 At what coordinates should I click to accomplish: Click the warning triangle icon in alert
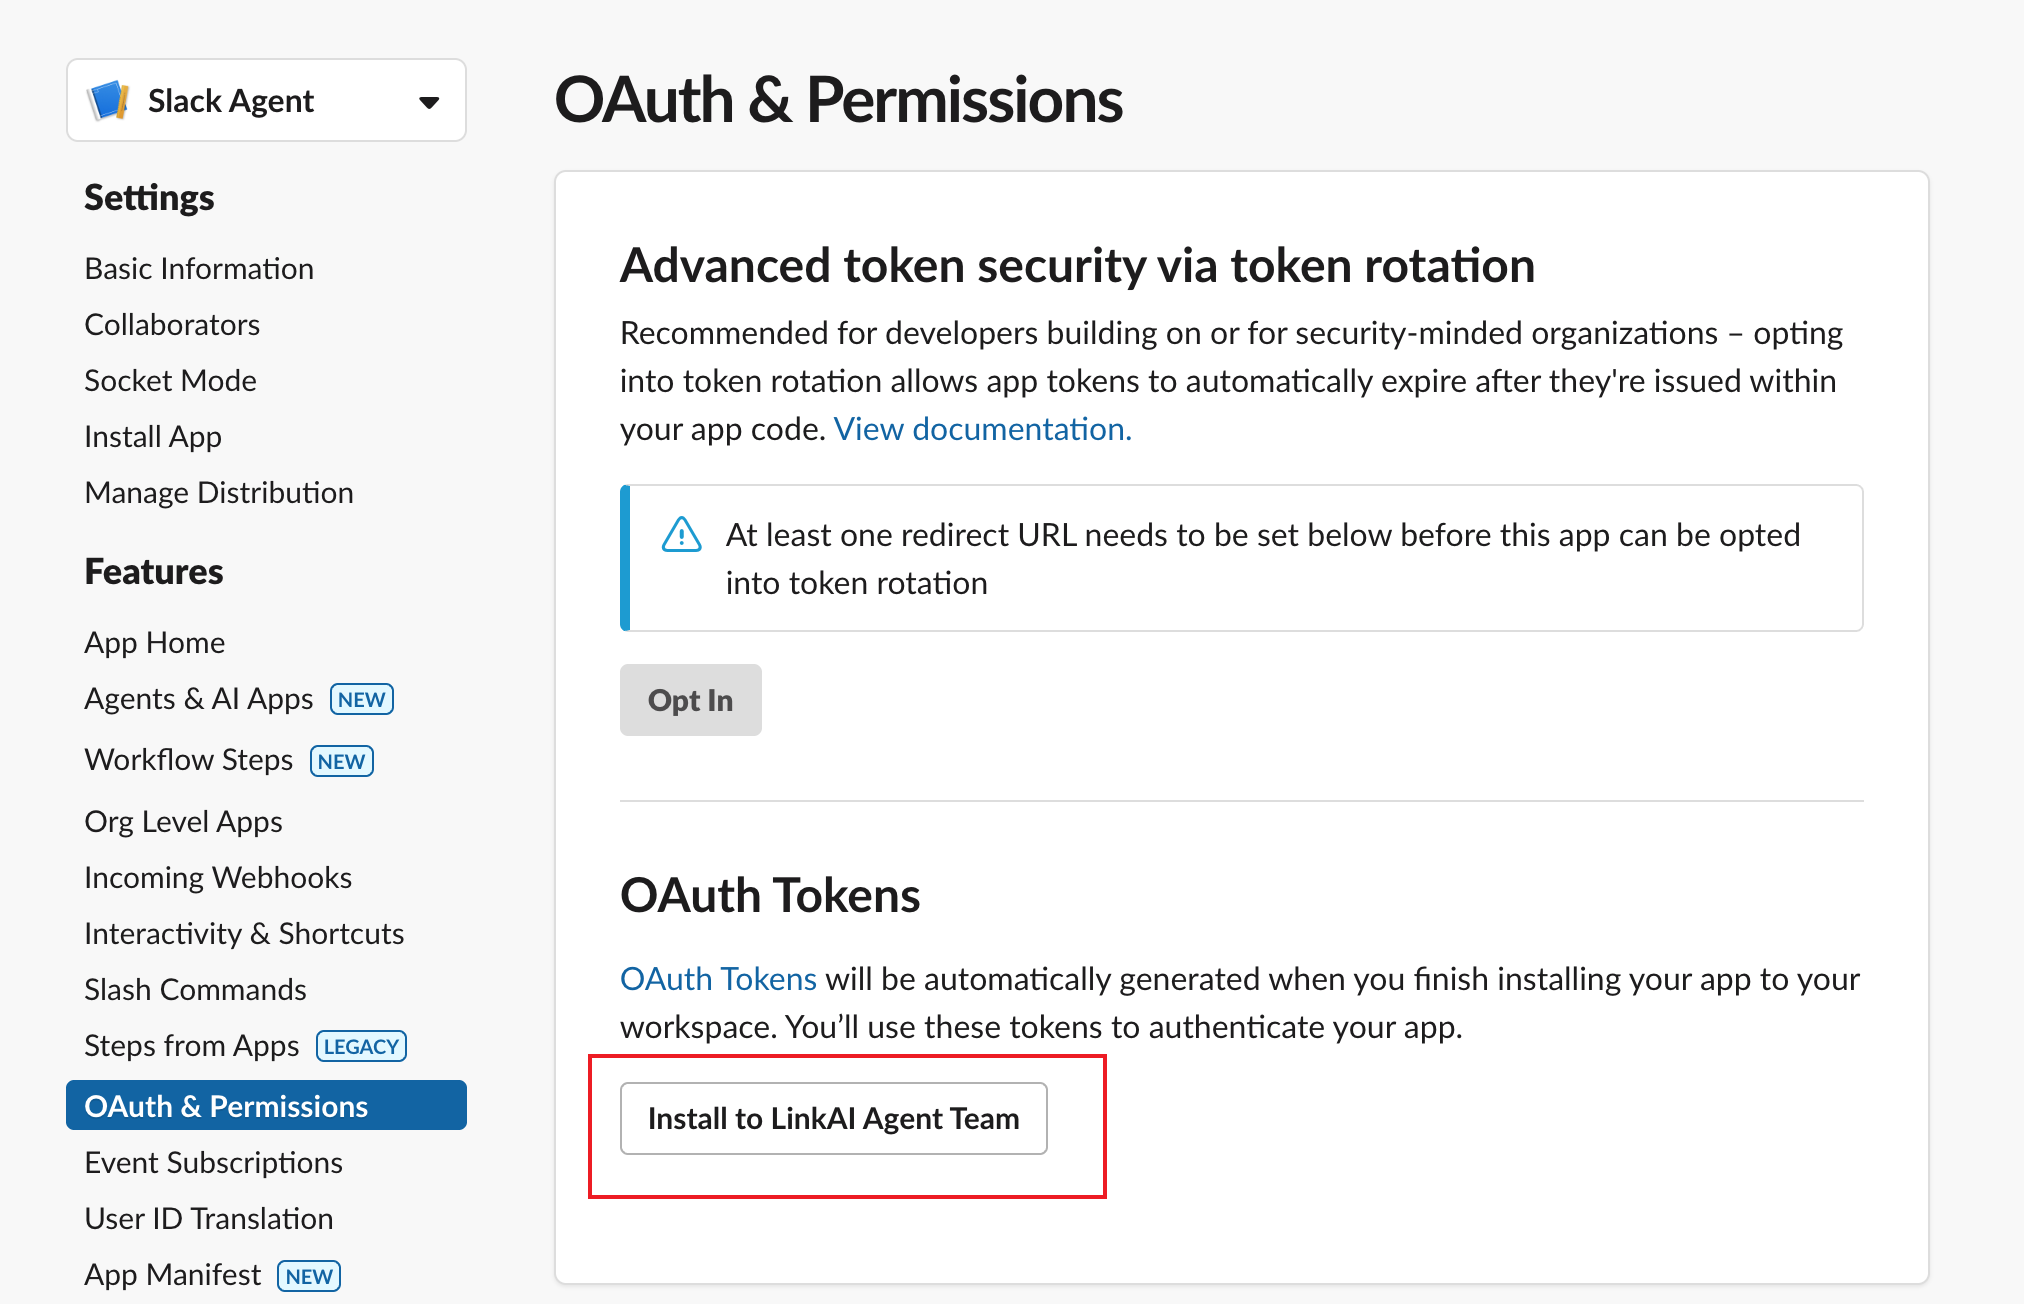coord(682,535)
